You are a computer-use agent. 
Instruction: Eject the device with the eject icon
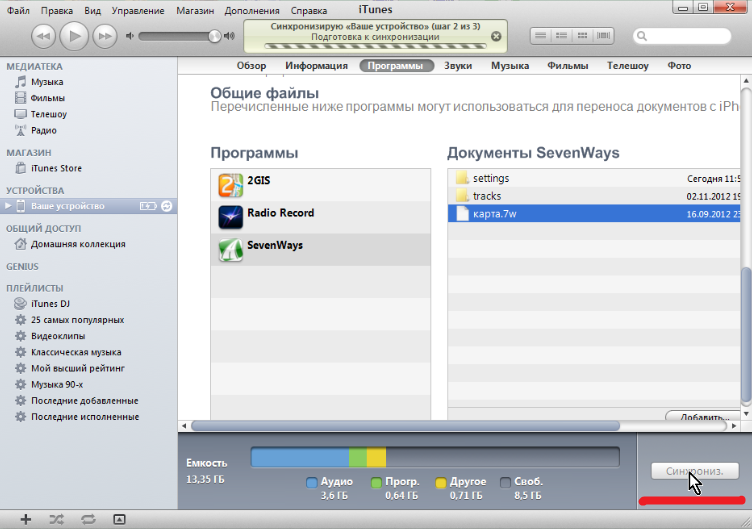click(x=167, y=206)
